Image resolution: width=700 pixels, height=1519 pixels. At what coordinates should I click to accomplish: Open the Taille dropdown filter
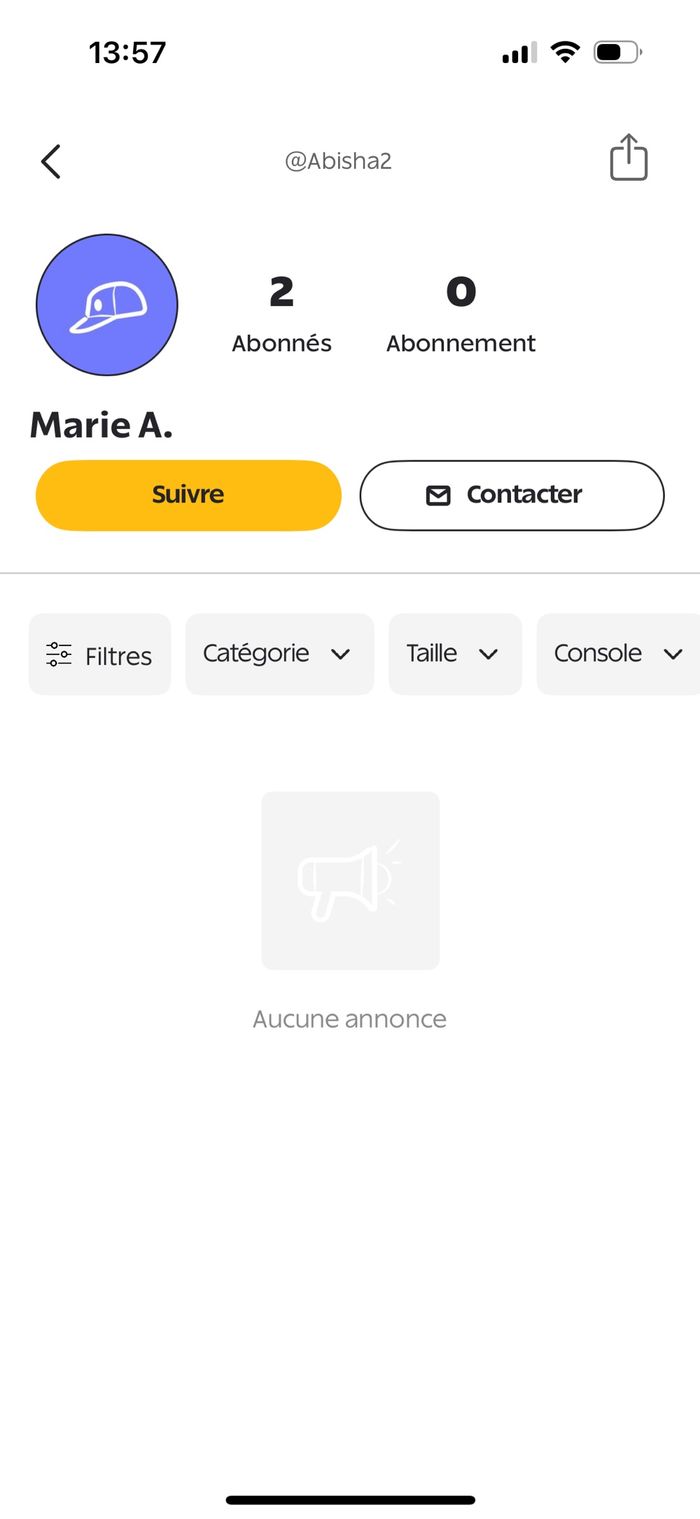[x=455, y=654]
